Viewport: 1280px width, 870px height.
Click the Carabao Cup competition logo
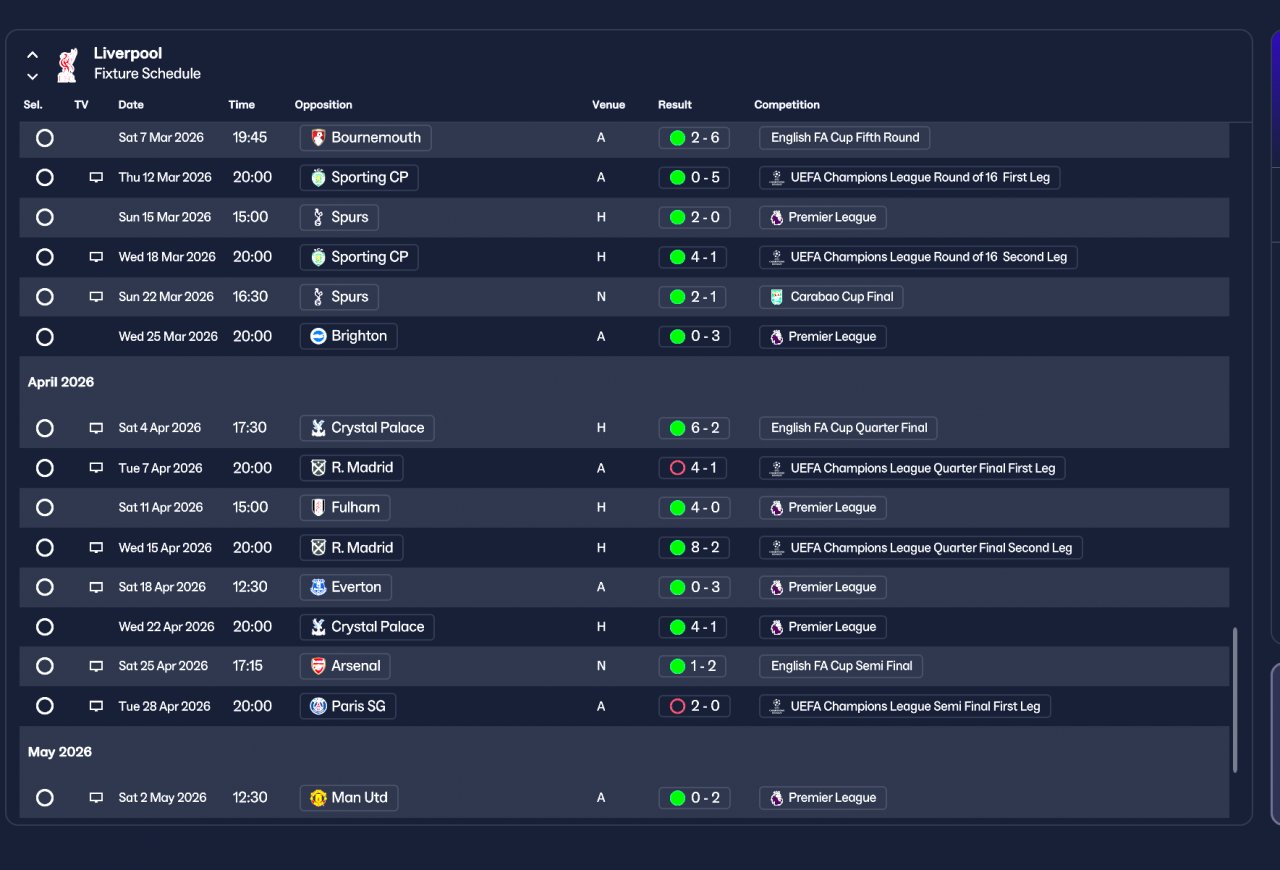pos(777,297)
